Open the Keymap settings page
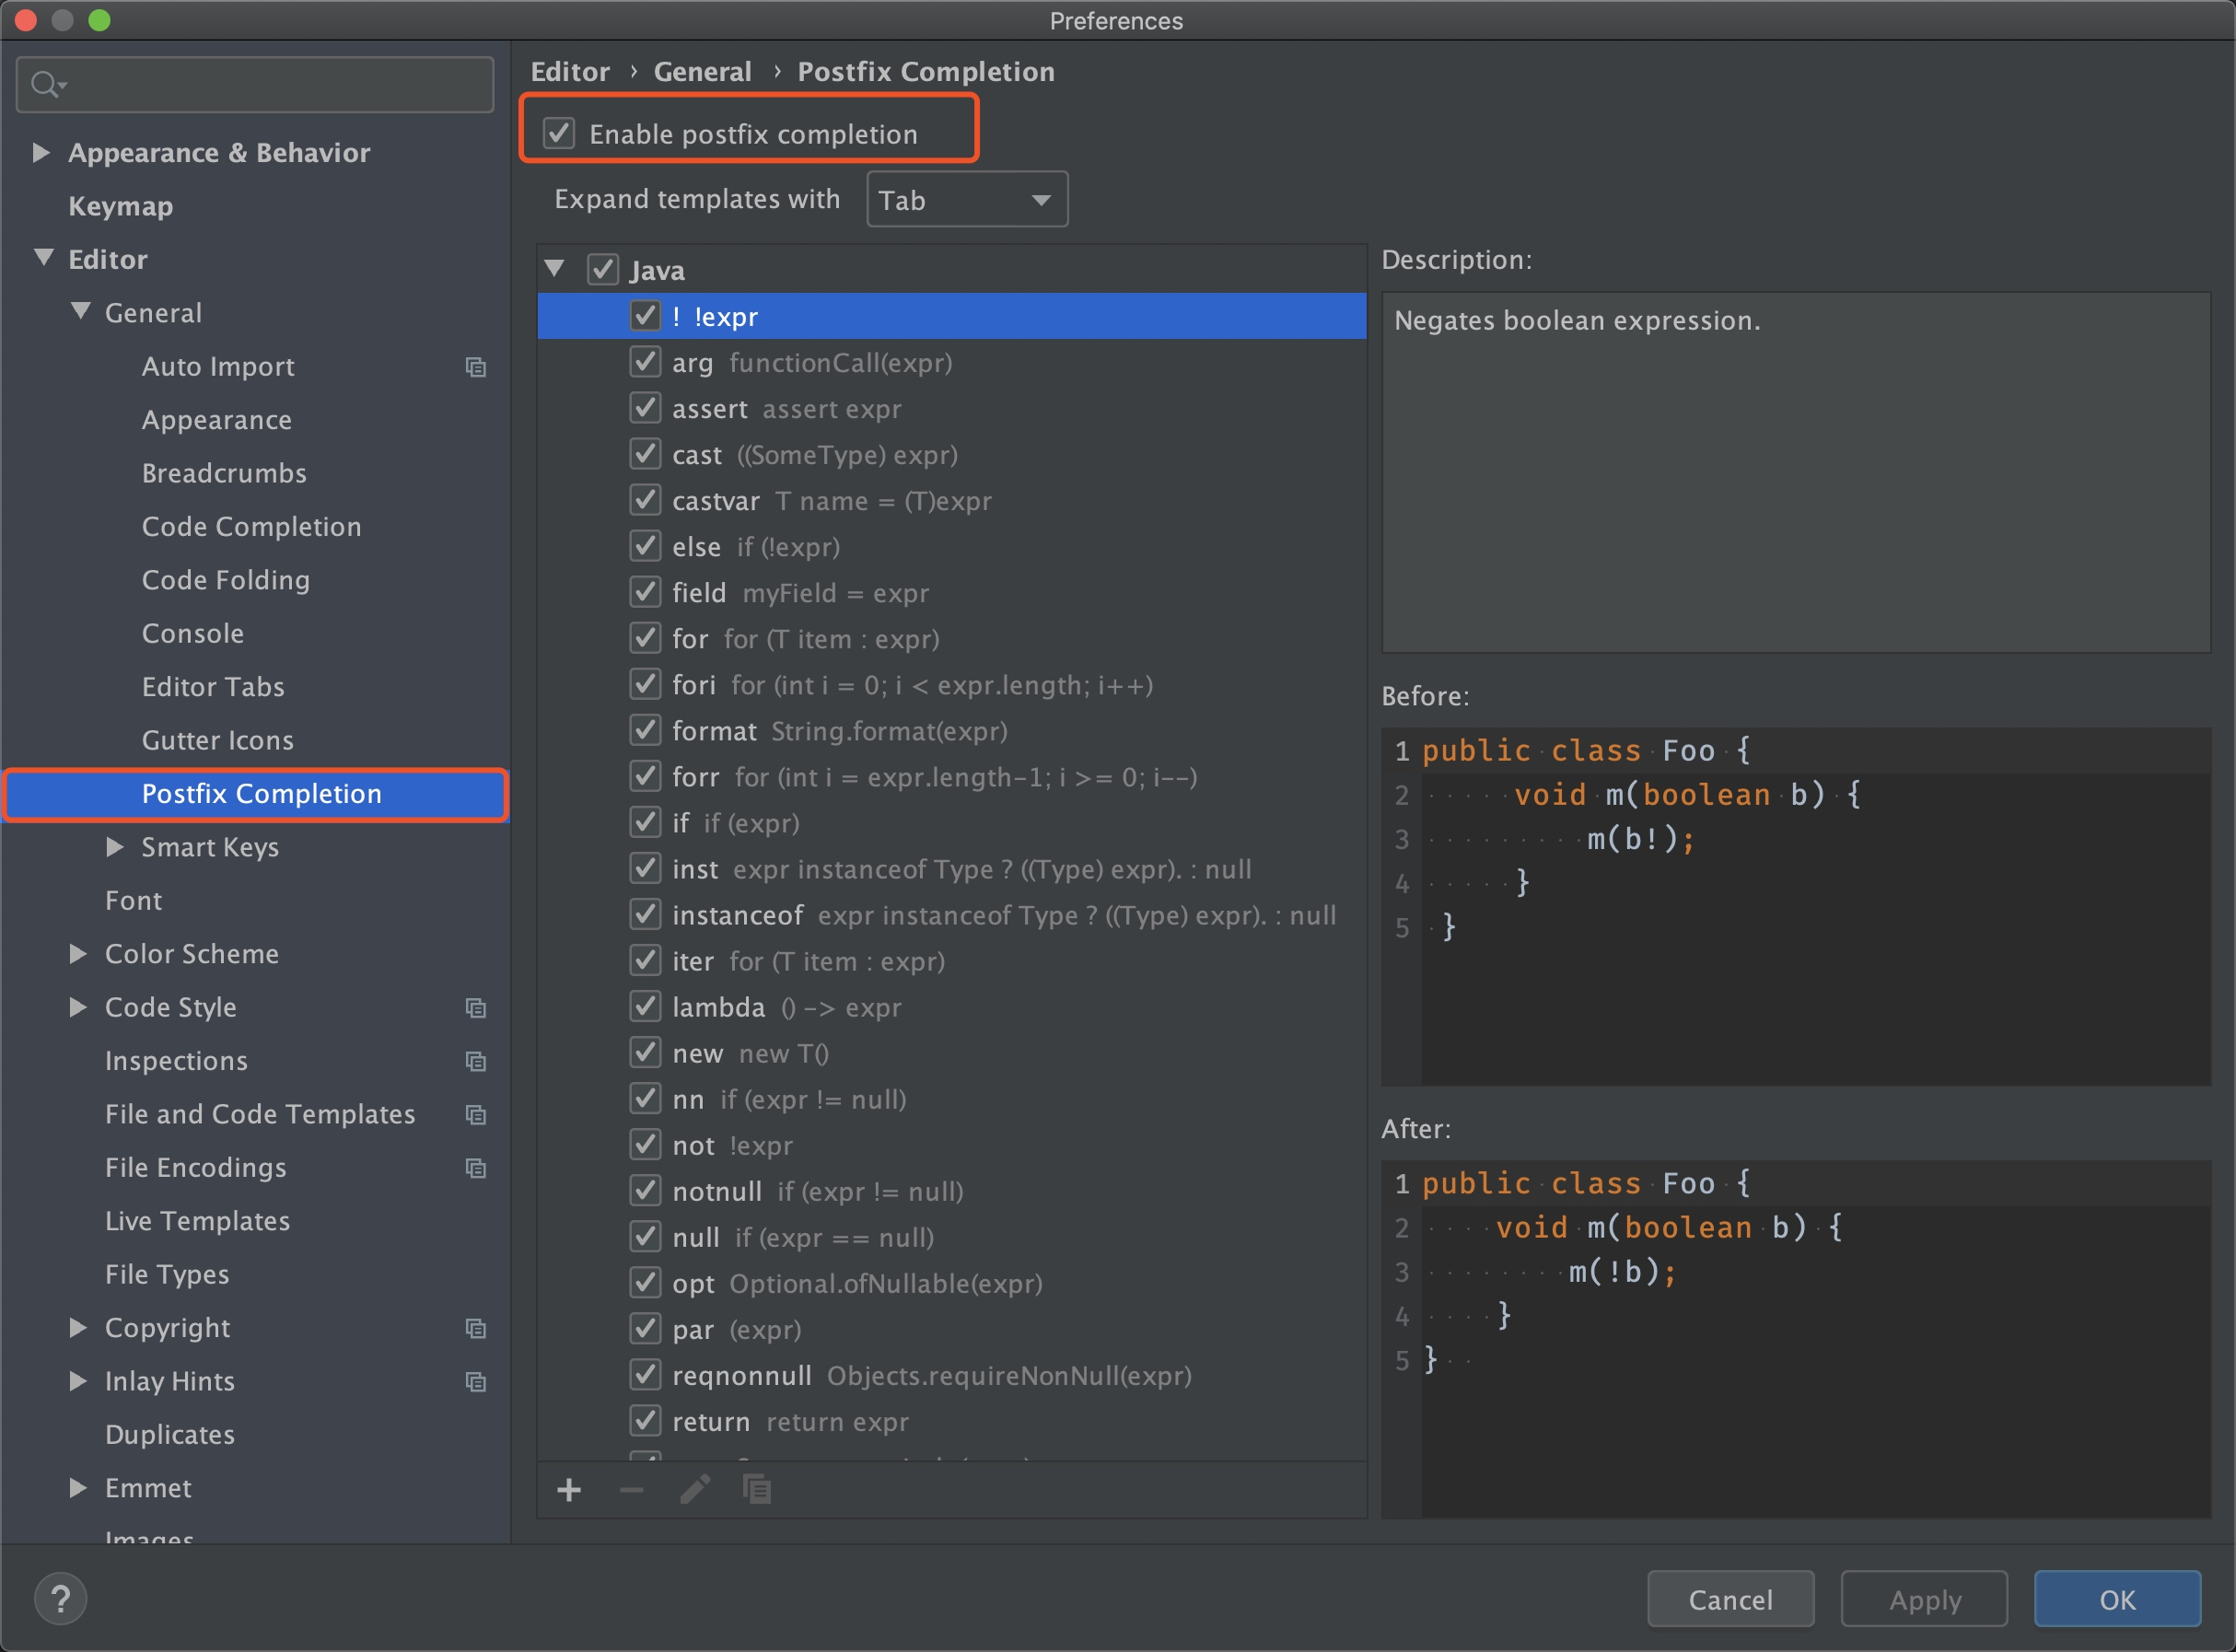2236x1652 pixels. click(x=120, y=206)
